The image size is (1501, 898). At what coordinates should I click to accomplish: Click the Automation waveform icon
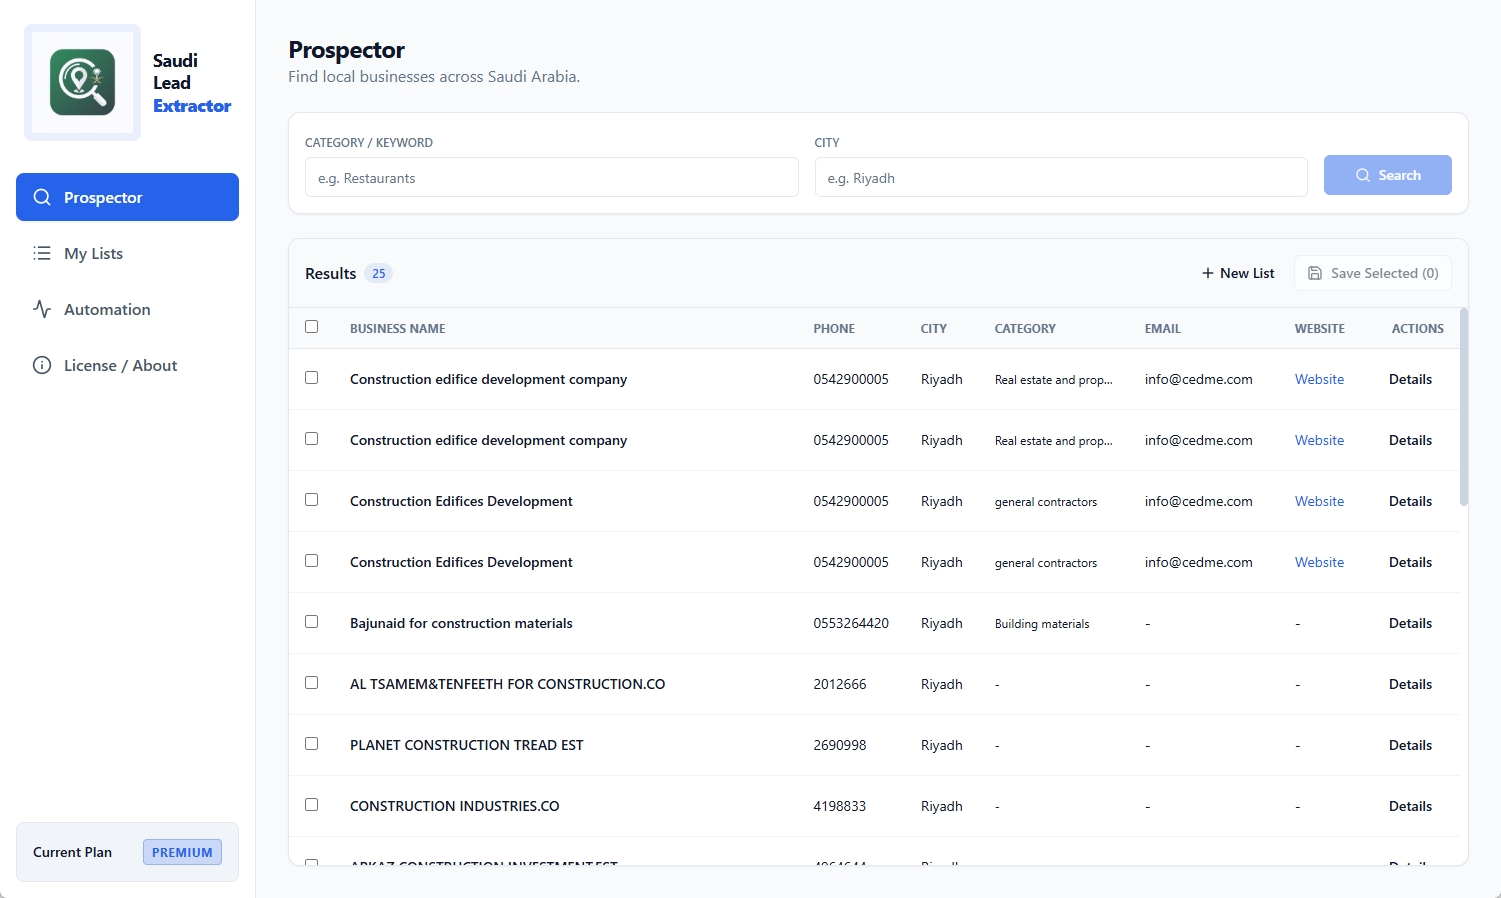point(42,309)
